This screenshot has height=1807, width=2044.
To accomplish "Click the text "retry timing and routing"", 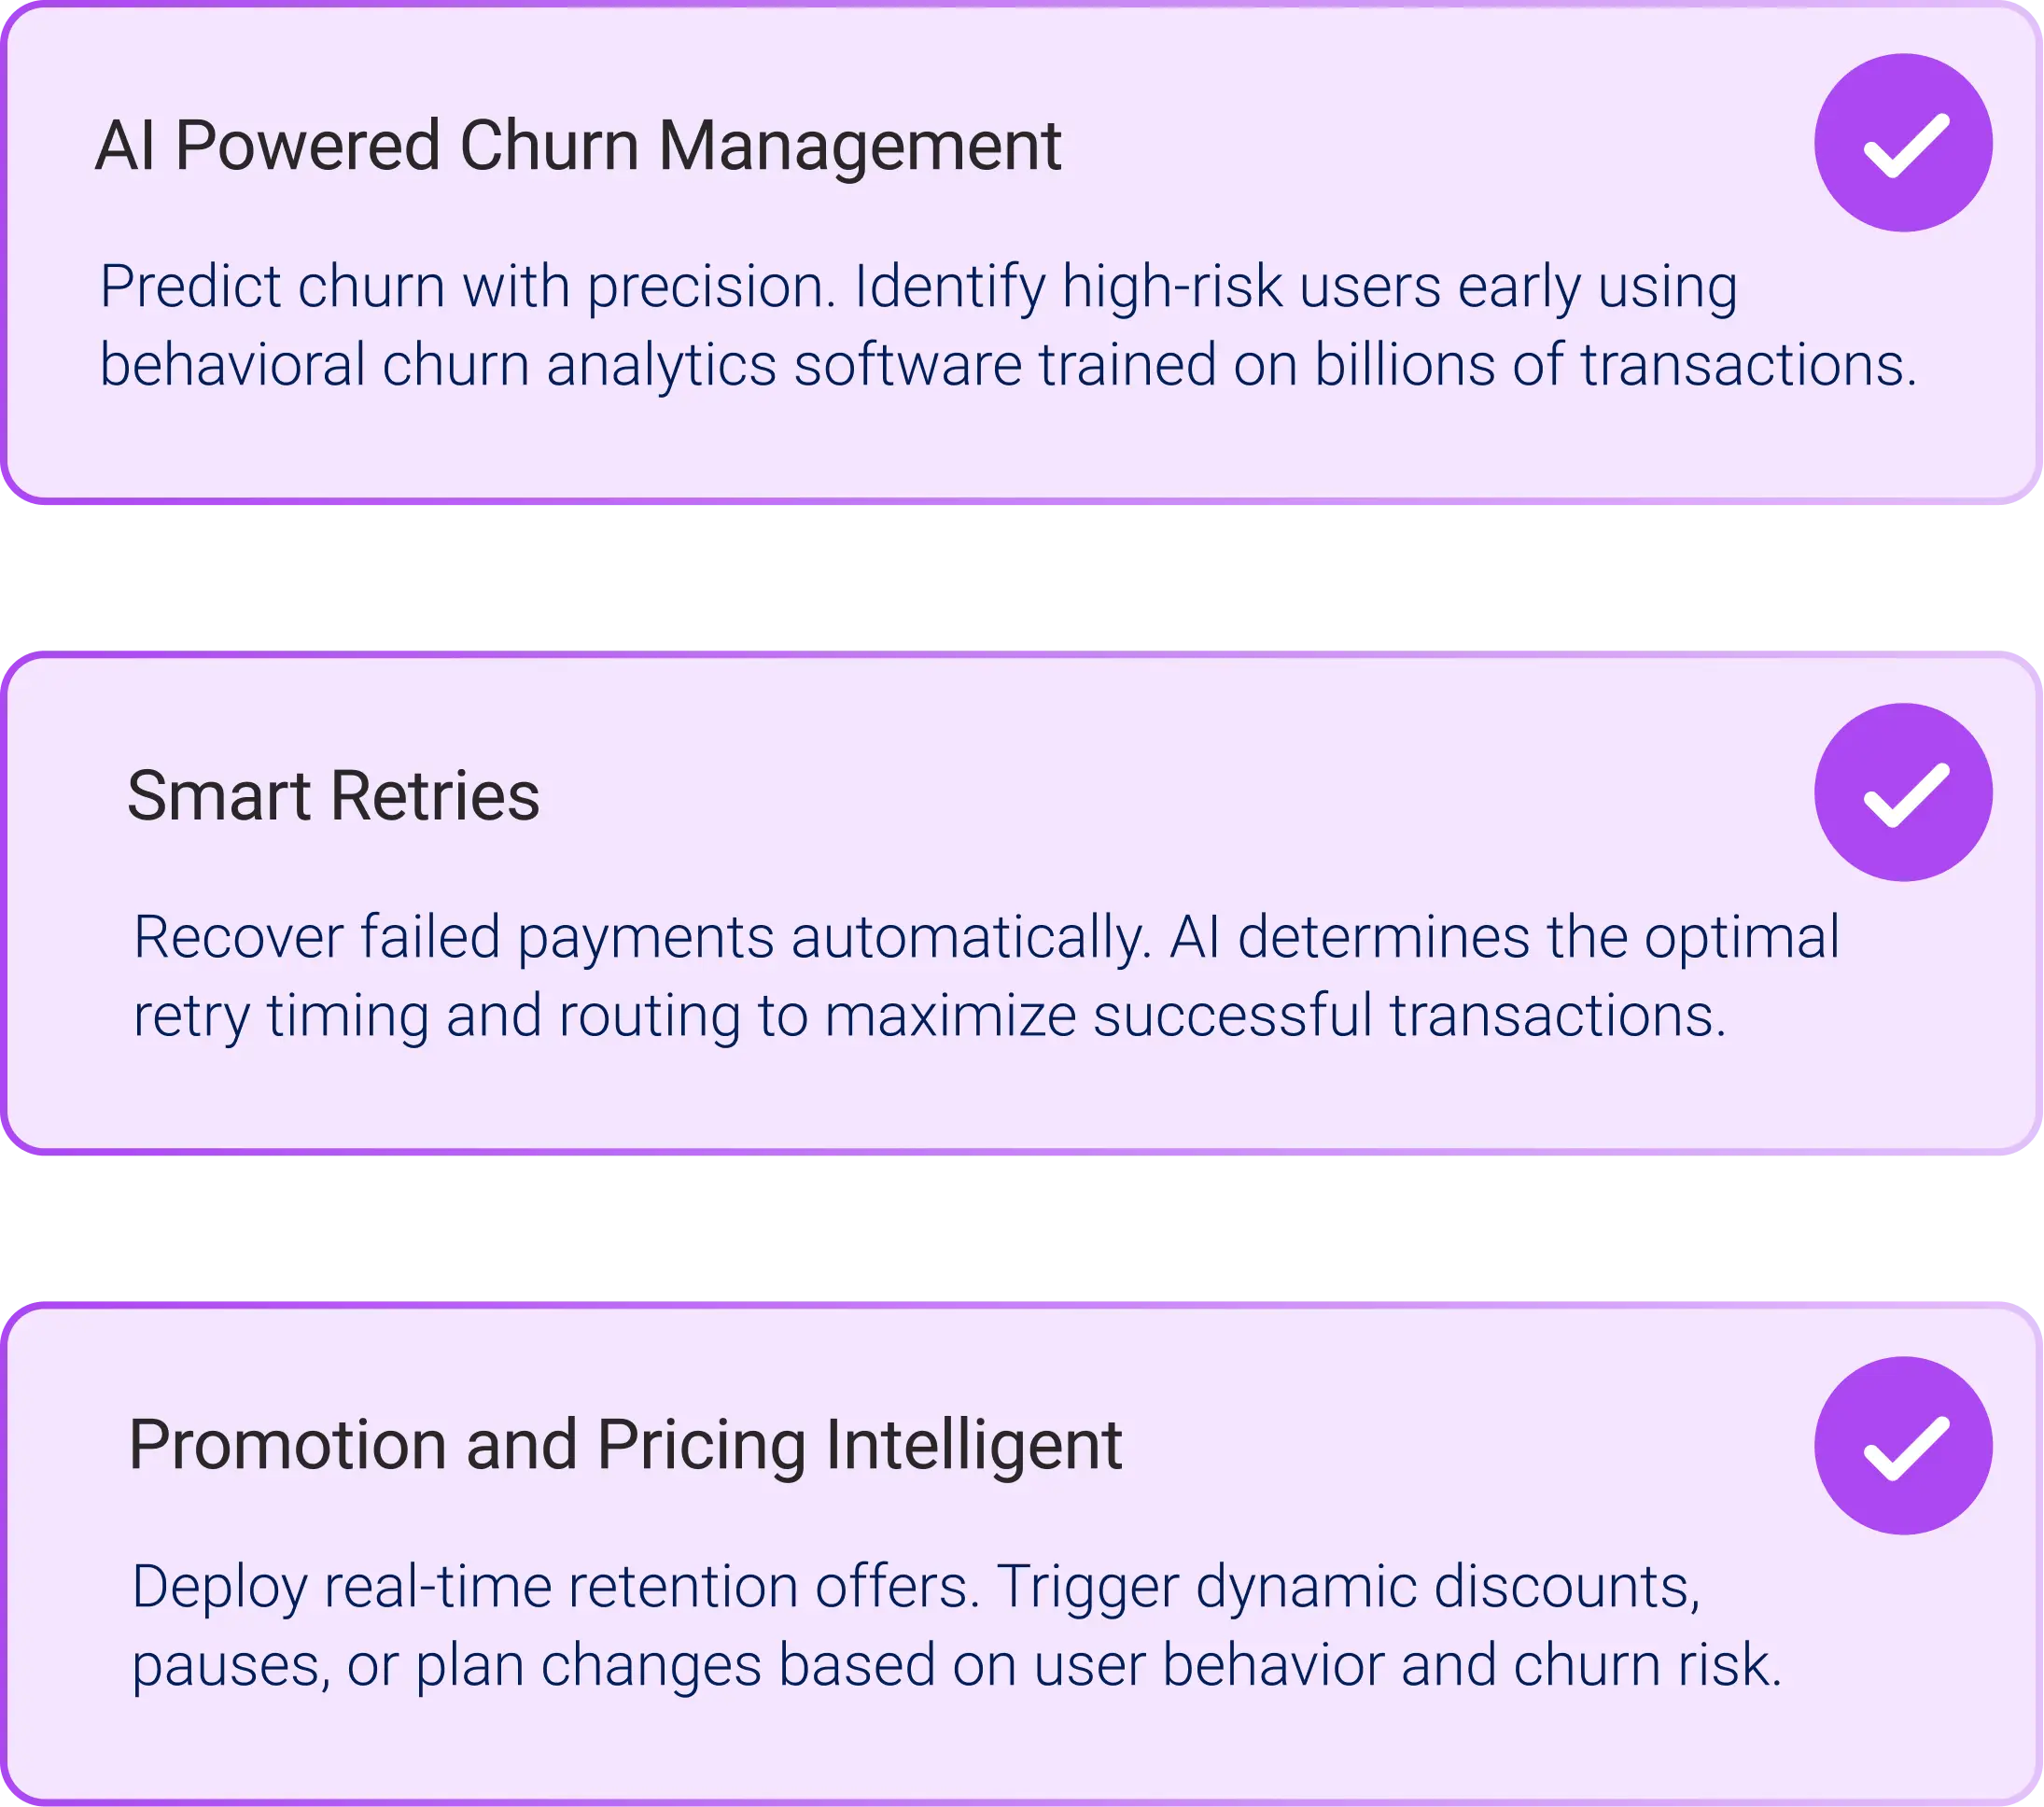I will tap(435, 1016).
